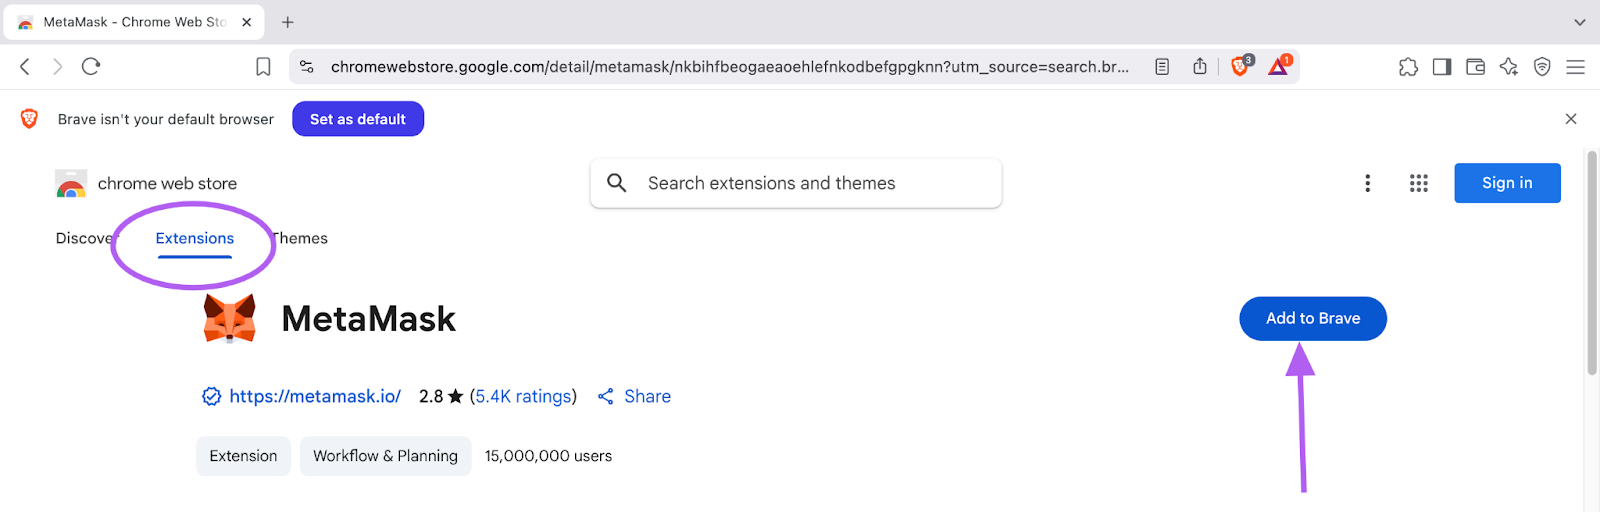Open the Brave hamburger main menu
Viewport: 1600px width, 512px height.
coord(1576,67)
